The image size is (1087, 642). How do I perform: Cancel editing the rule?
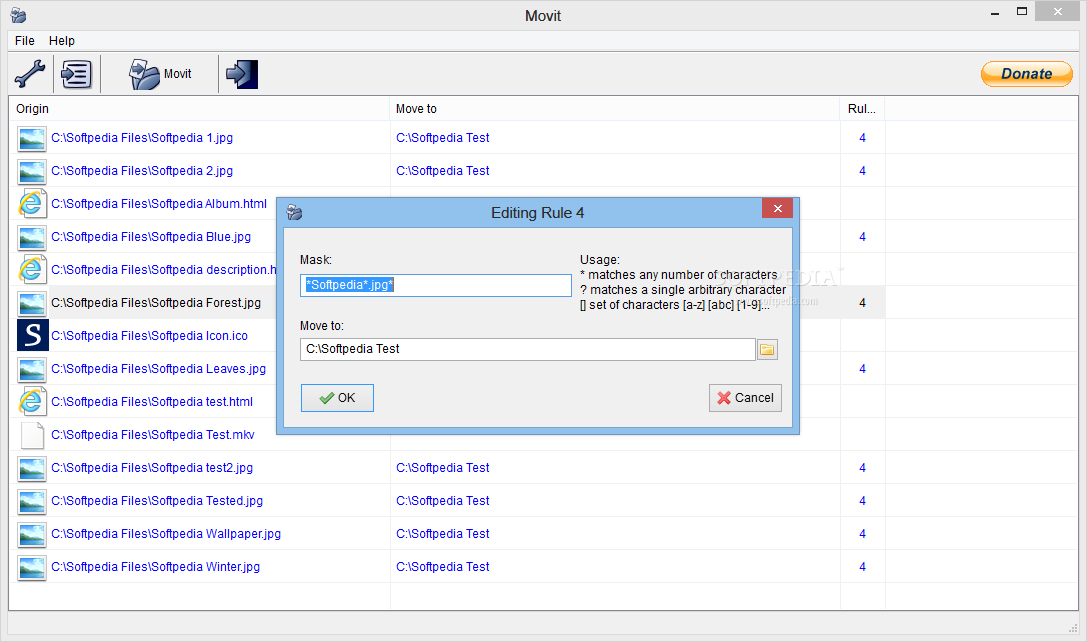745,398
